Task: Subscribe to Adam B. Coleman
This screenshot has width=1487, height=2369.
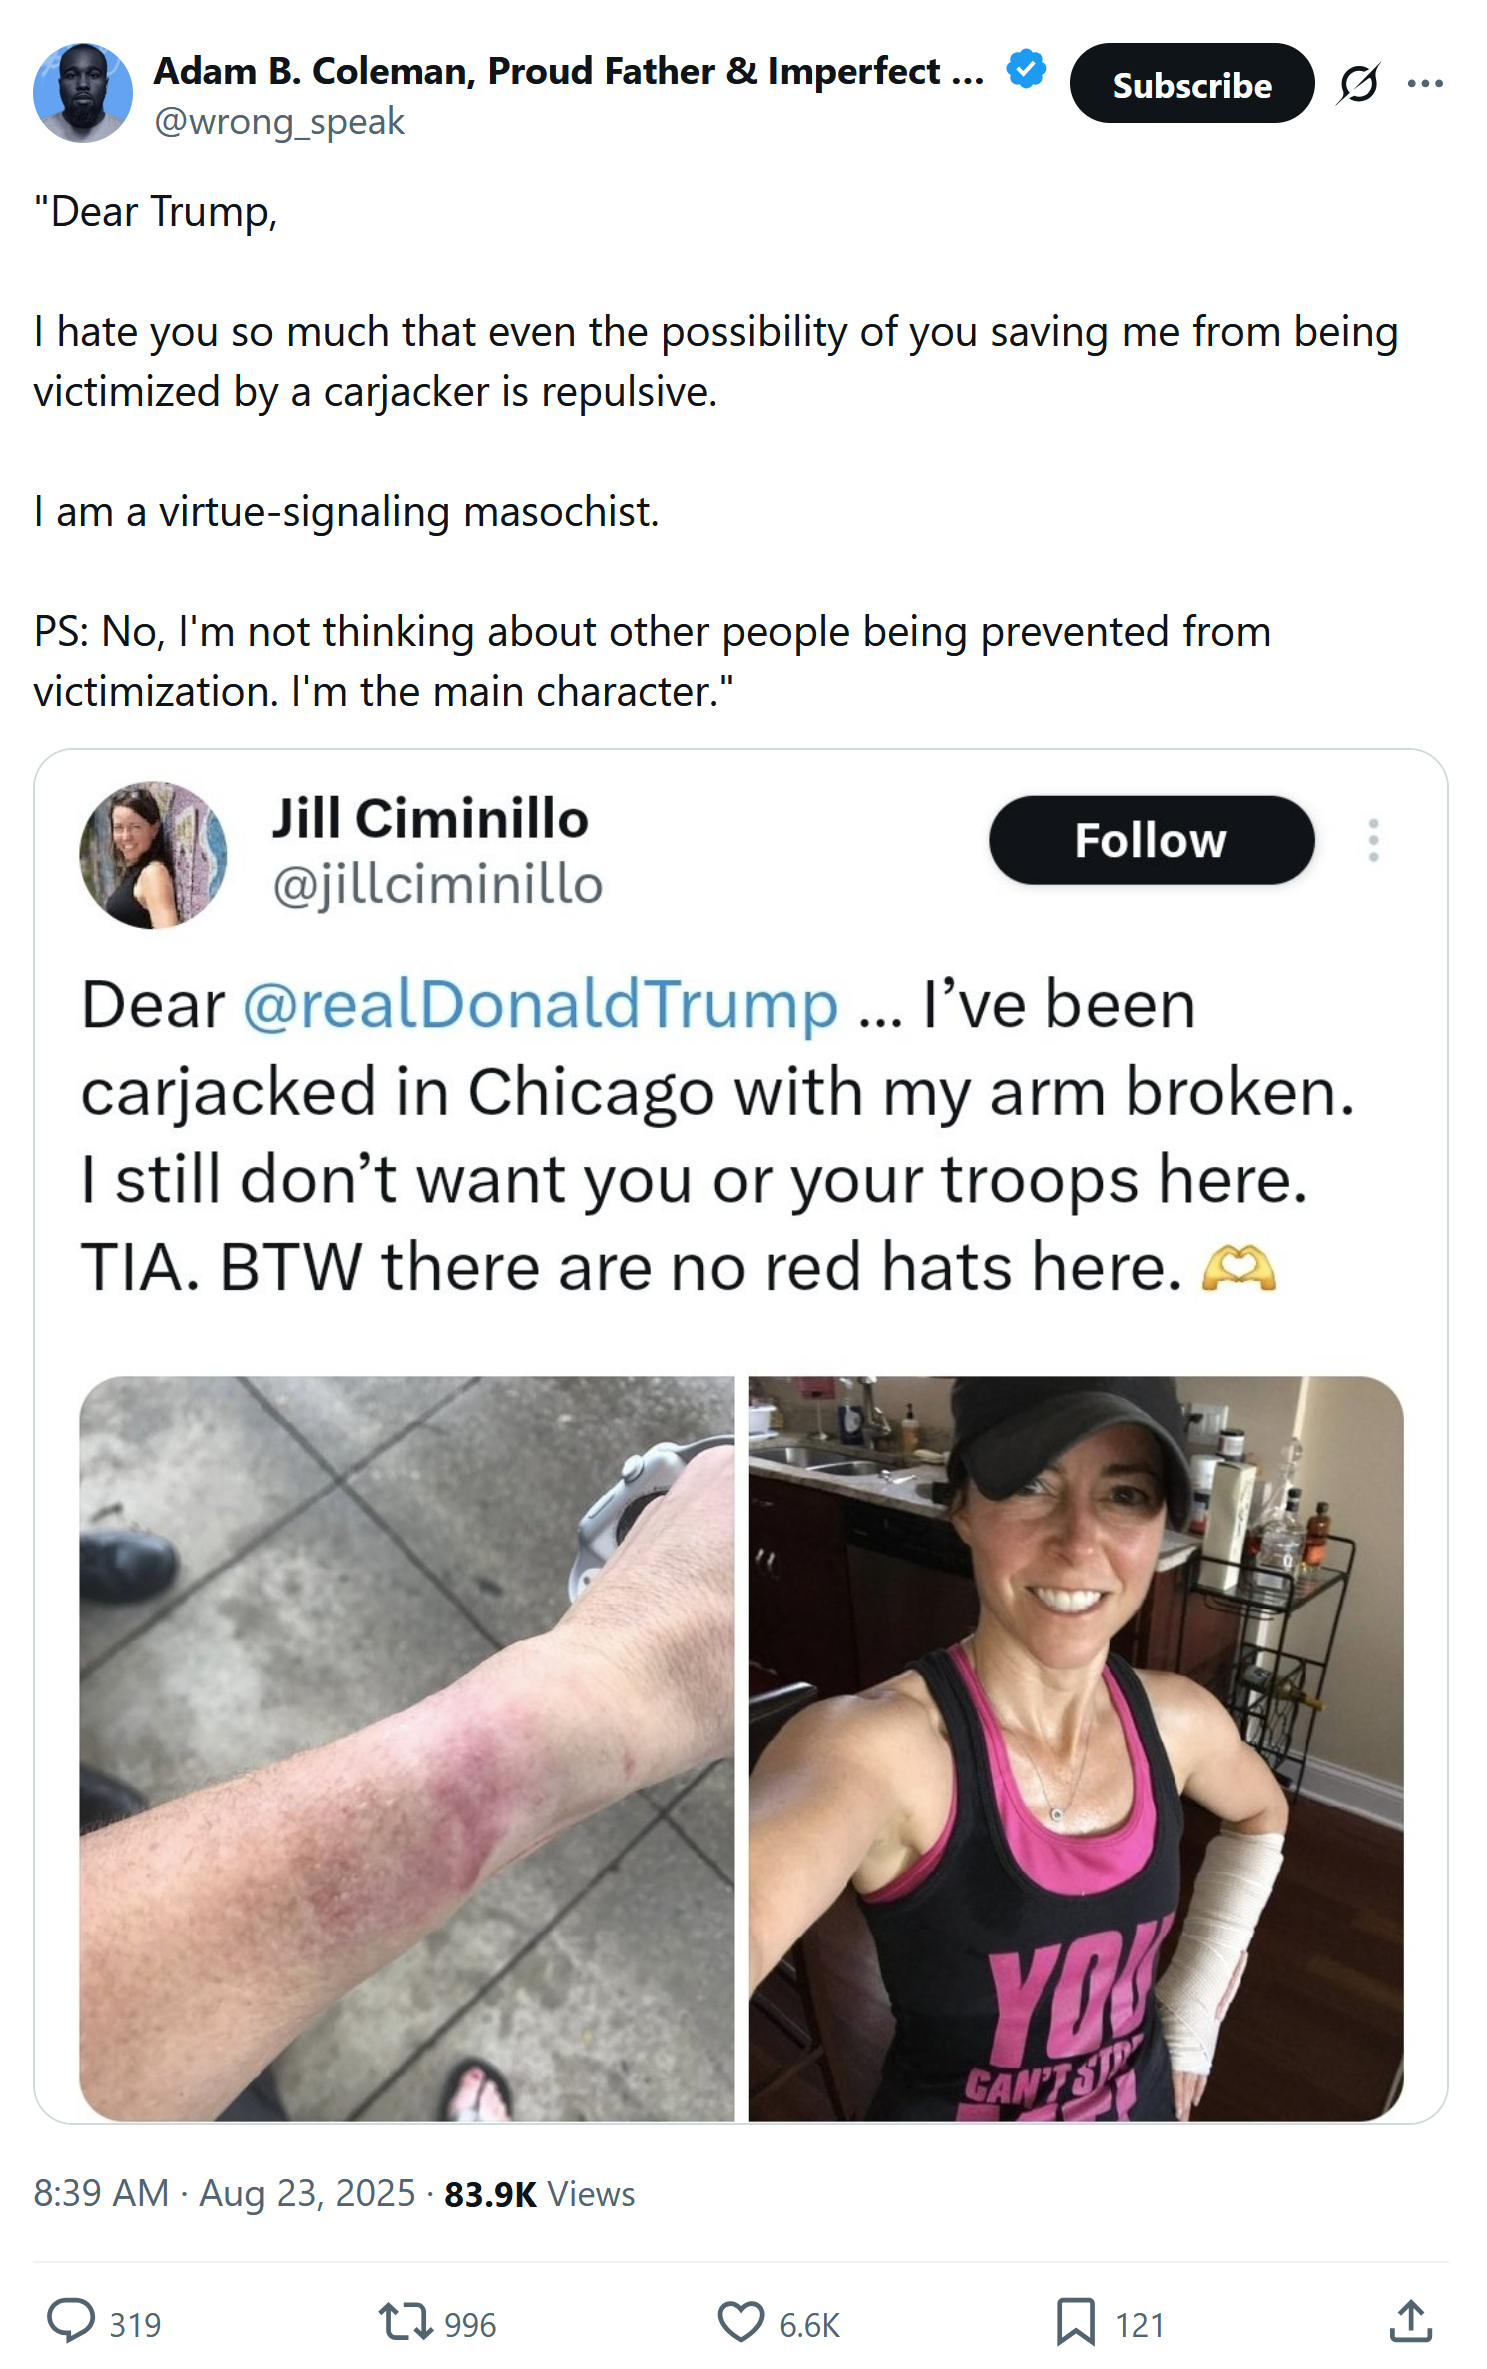Action: coord(1191,83)
